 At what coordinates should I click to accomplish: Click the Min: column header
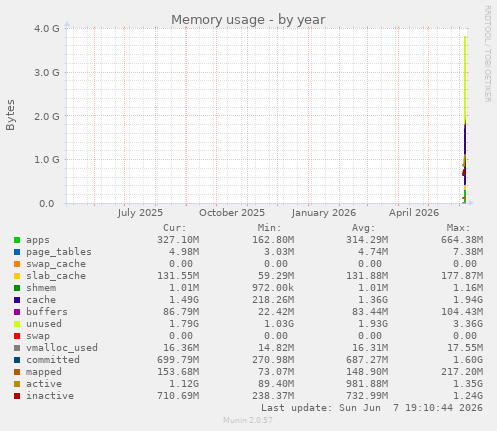coord(269,228)
